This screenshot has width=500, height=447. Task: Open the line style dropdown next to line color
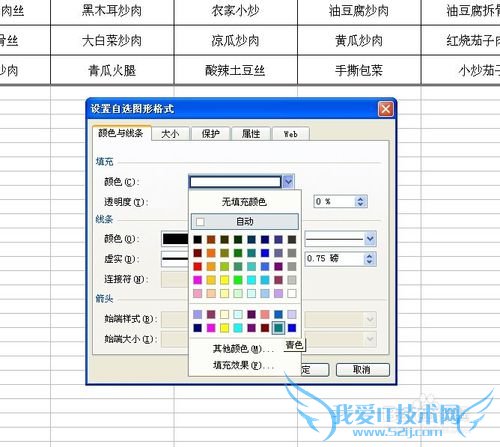pyautogui.click(x=370, y=239)
